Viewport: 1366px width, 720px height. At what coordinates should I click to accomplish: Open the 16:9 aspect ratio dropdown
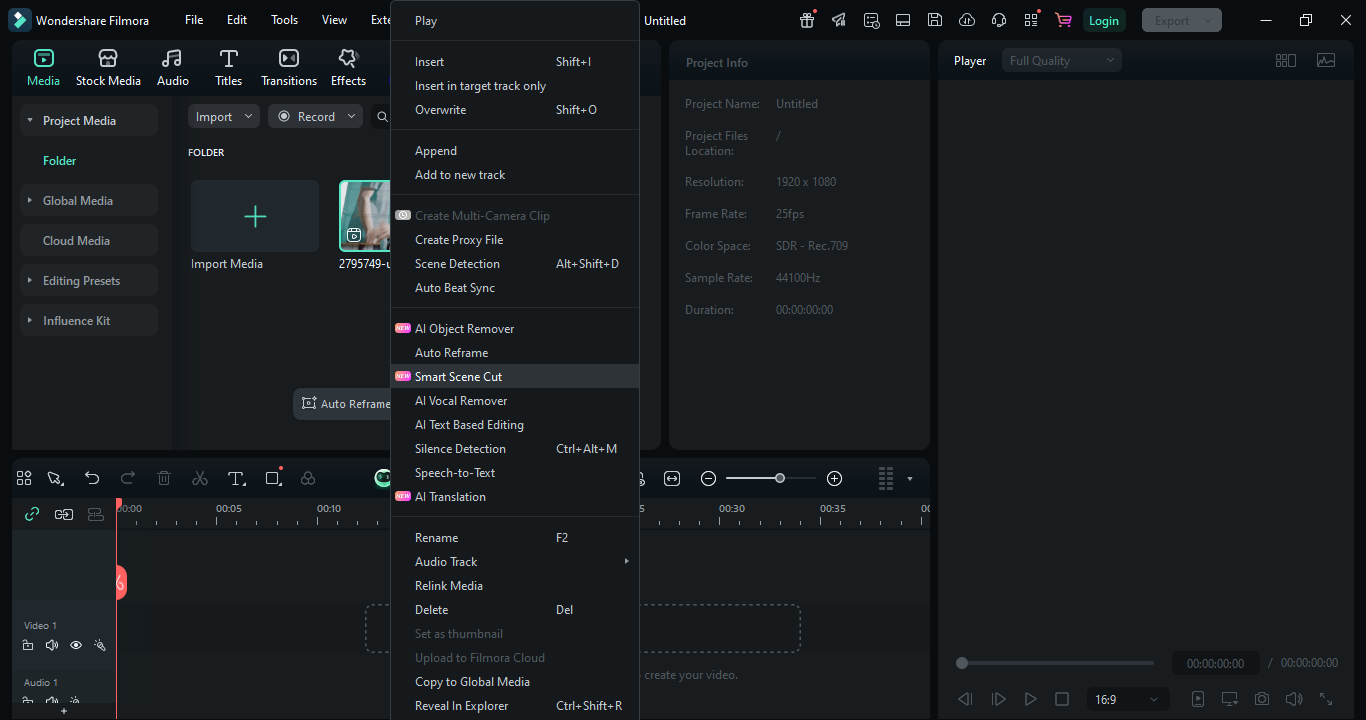1127,699
